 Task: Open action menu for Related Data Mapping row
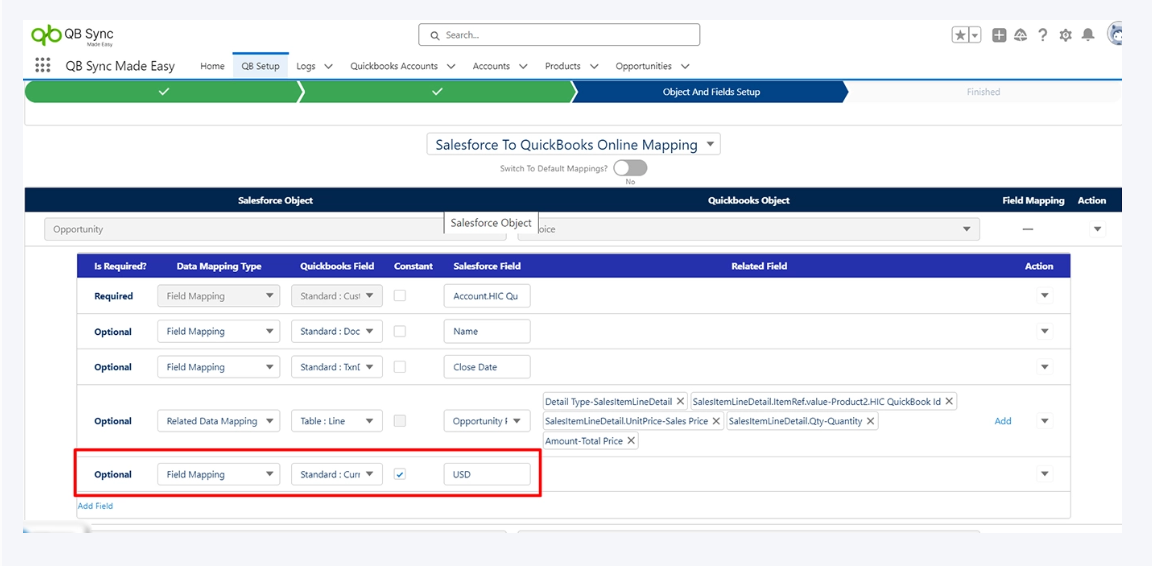pos(1045,421)
